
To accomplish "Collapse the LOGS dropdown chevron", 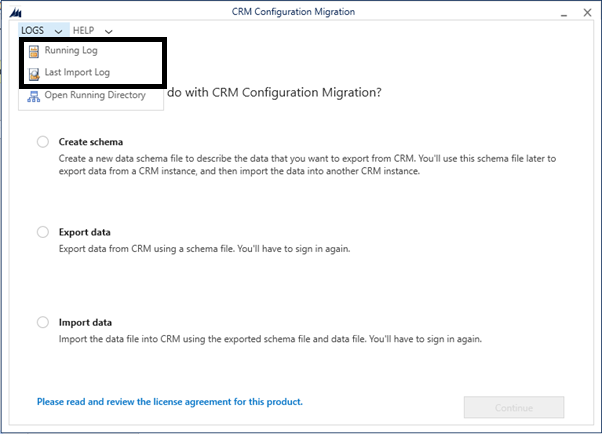I will pyautogui.click(x=58, y=31).
